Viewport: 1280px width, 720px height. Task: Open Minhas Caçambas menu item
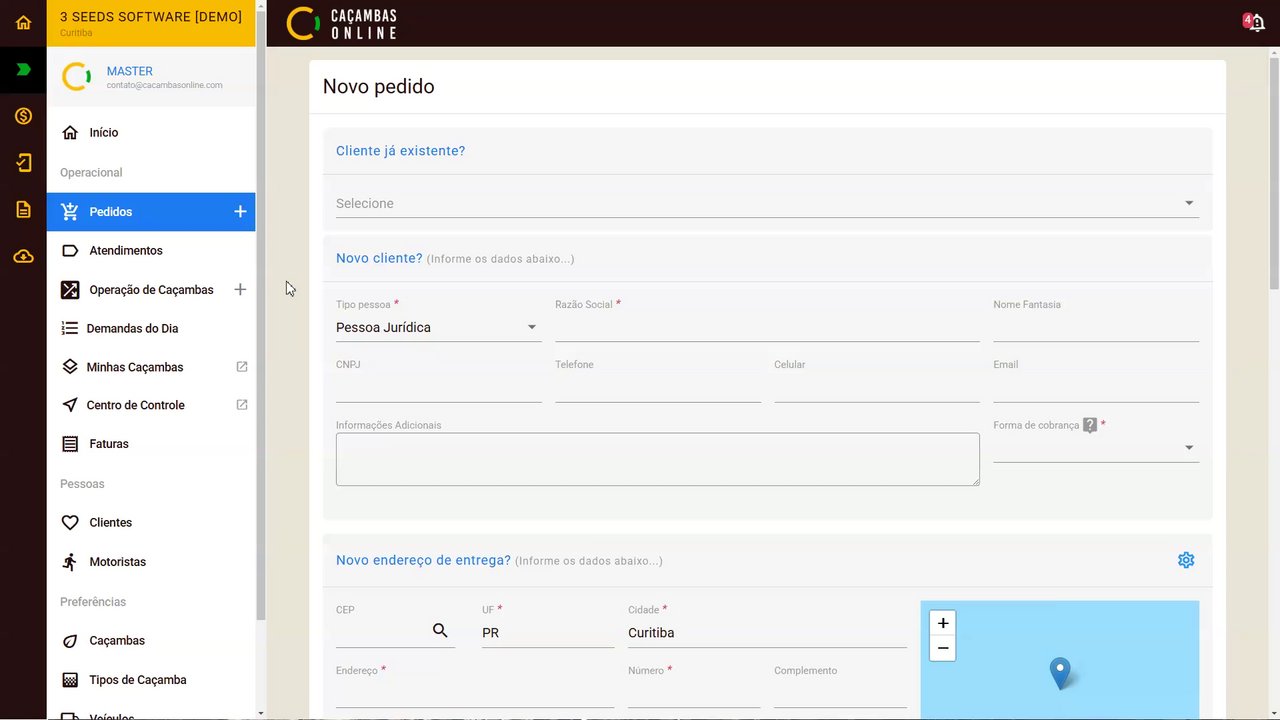(151, 367)
